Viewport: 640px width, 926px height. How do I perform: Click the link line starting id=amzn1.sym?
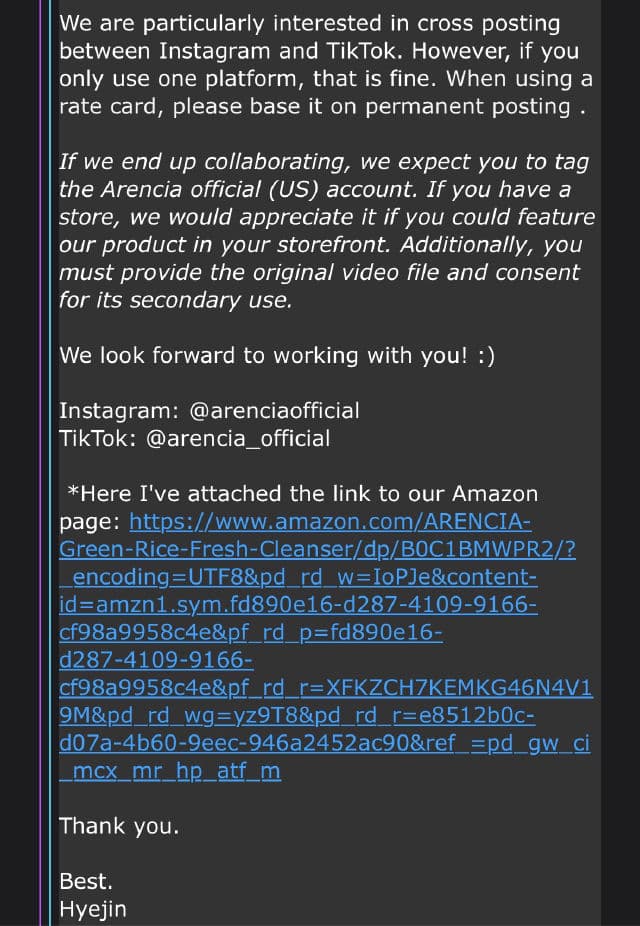click(298, 605)
